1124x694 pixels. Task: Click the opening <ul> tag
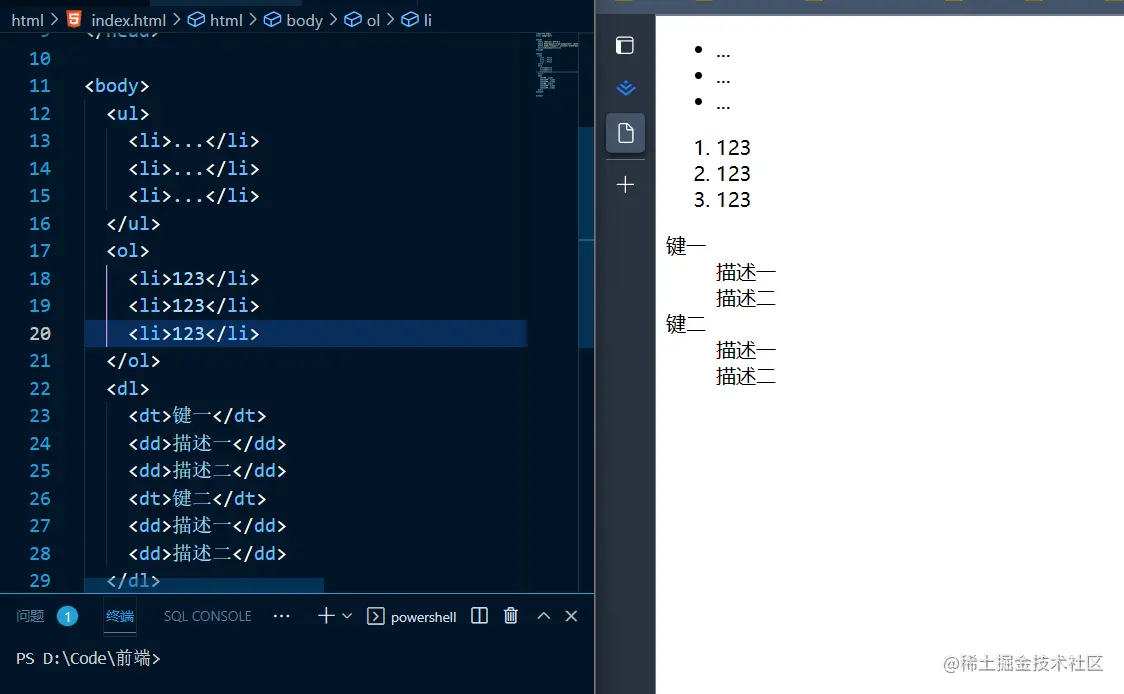pos(128,113)
